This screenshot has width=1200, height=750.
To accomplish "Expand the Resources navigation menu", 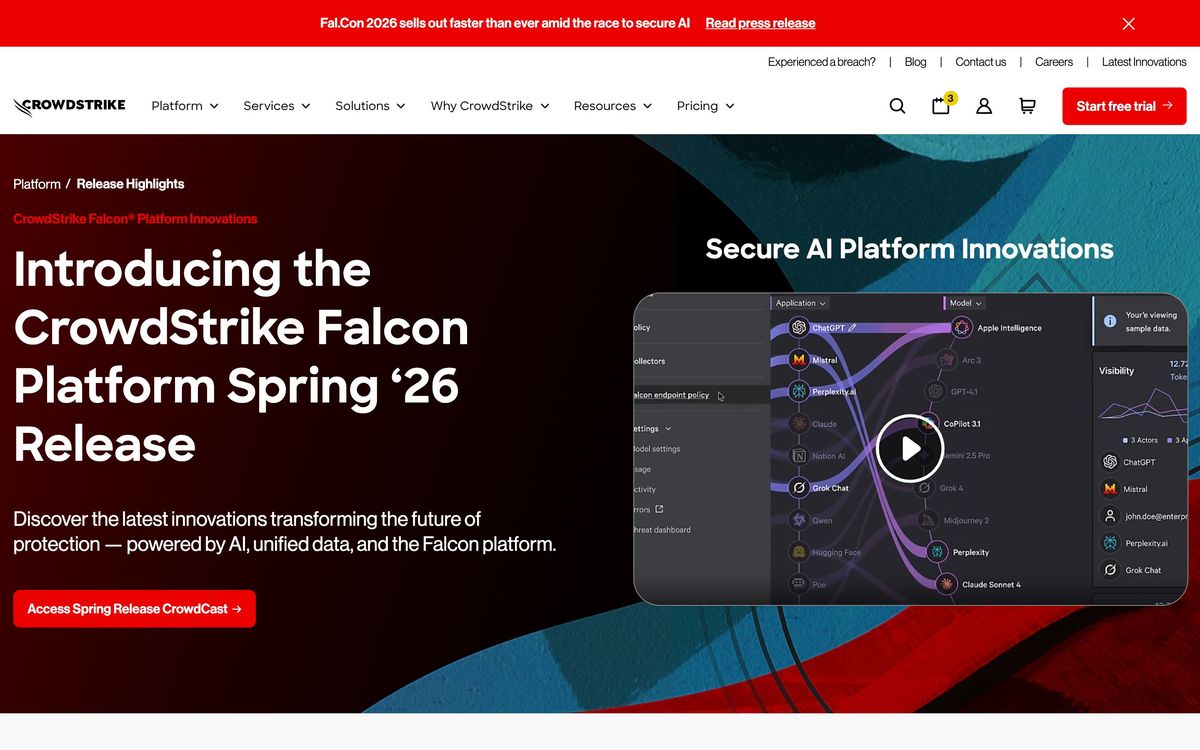I will [613, 106].
